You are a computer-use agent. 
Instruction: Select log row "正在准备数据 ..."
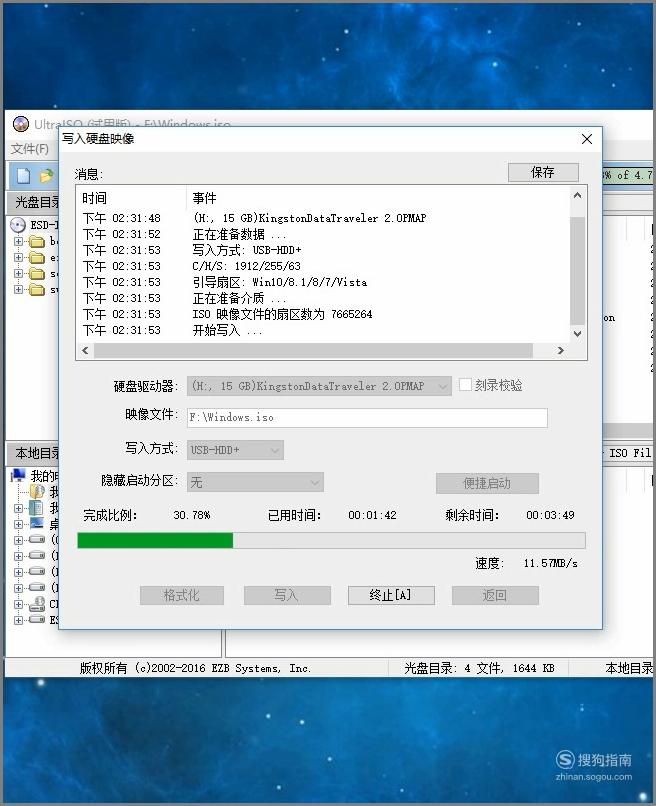click(323, 234)
